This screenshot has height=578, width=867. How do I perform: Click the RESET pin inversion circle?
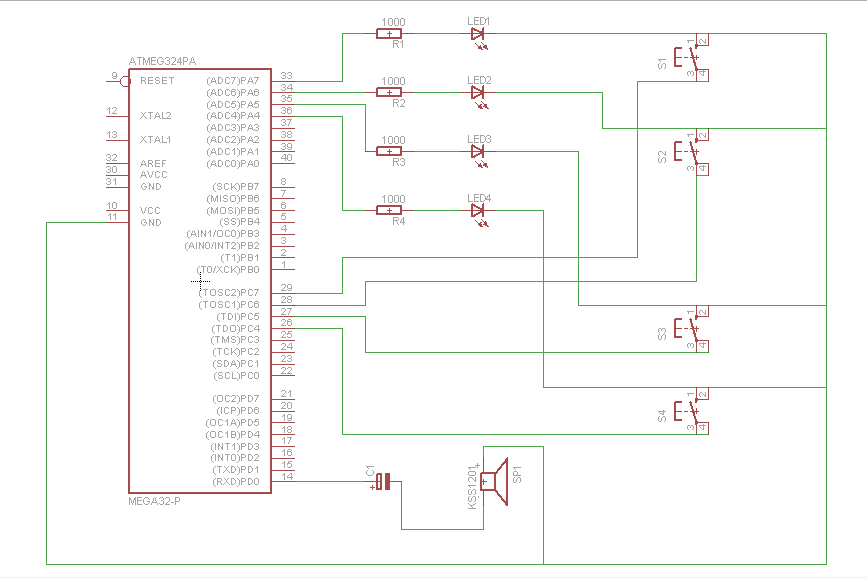coord(125,81)
